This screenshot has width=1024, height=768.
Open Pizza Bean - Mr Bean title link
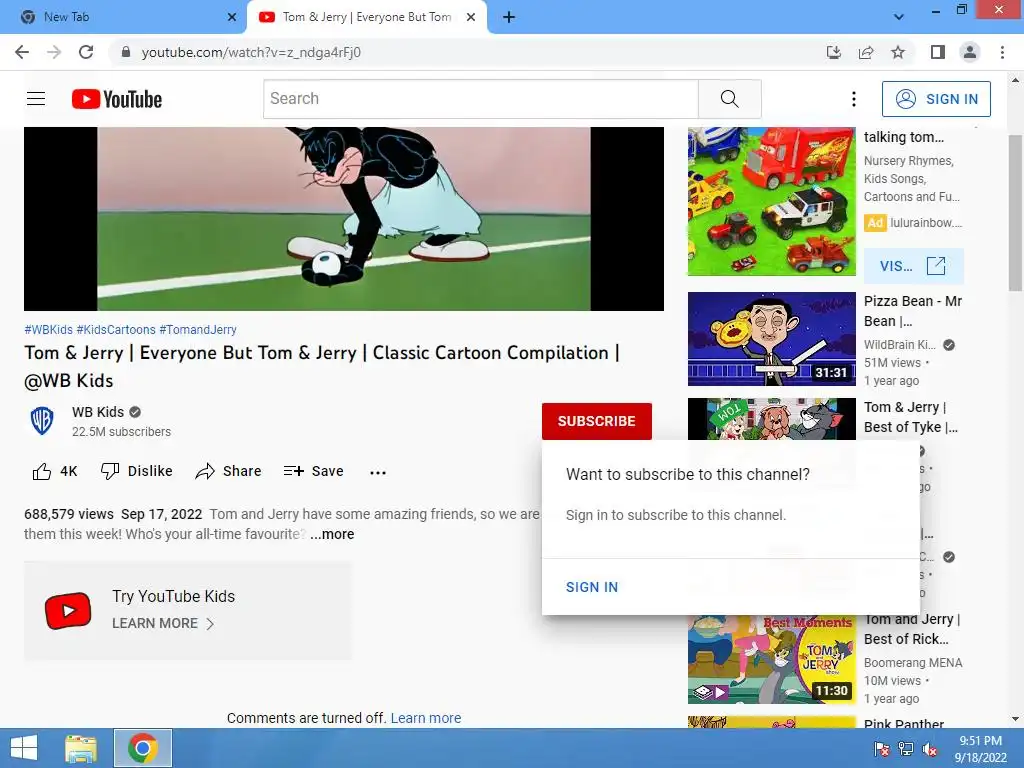tap(912, 311)
